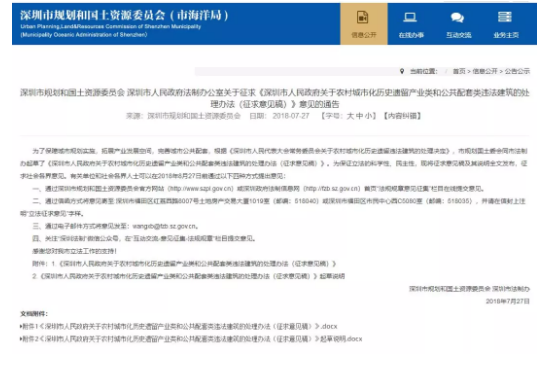Open the www.szpl.gov.cn URL in text
The image size is (550, 365).
pos(200,189)
